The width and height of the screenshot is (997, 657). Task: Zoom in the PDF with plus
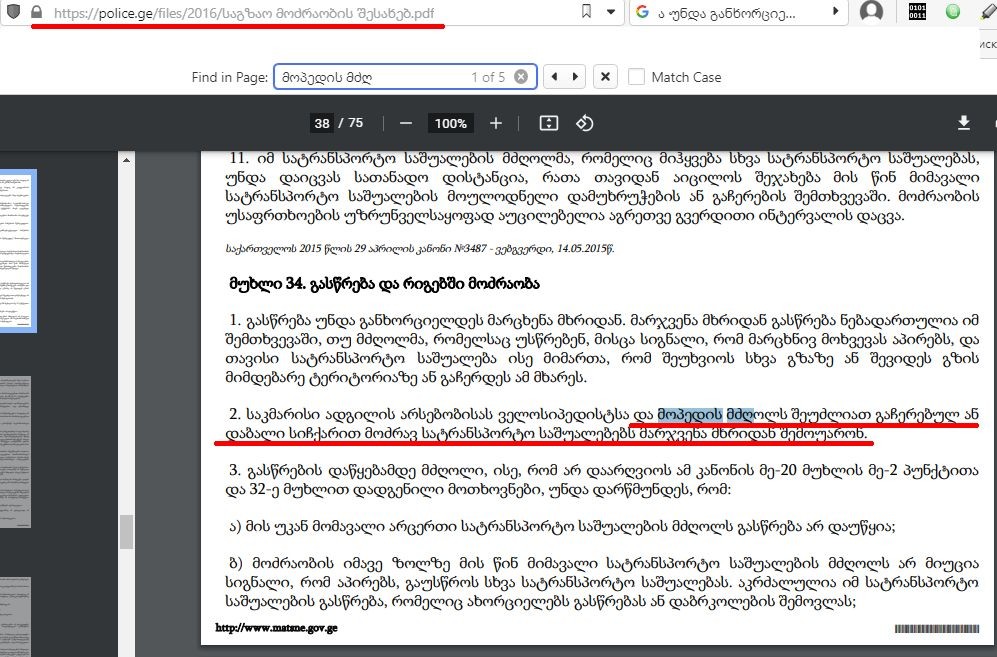(x=496, y=123)
